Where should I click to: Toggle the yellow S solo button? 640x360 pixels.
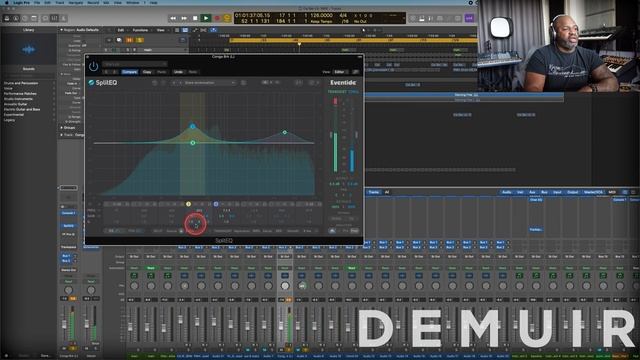pyautogui.click(x=140, y=40)
